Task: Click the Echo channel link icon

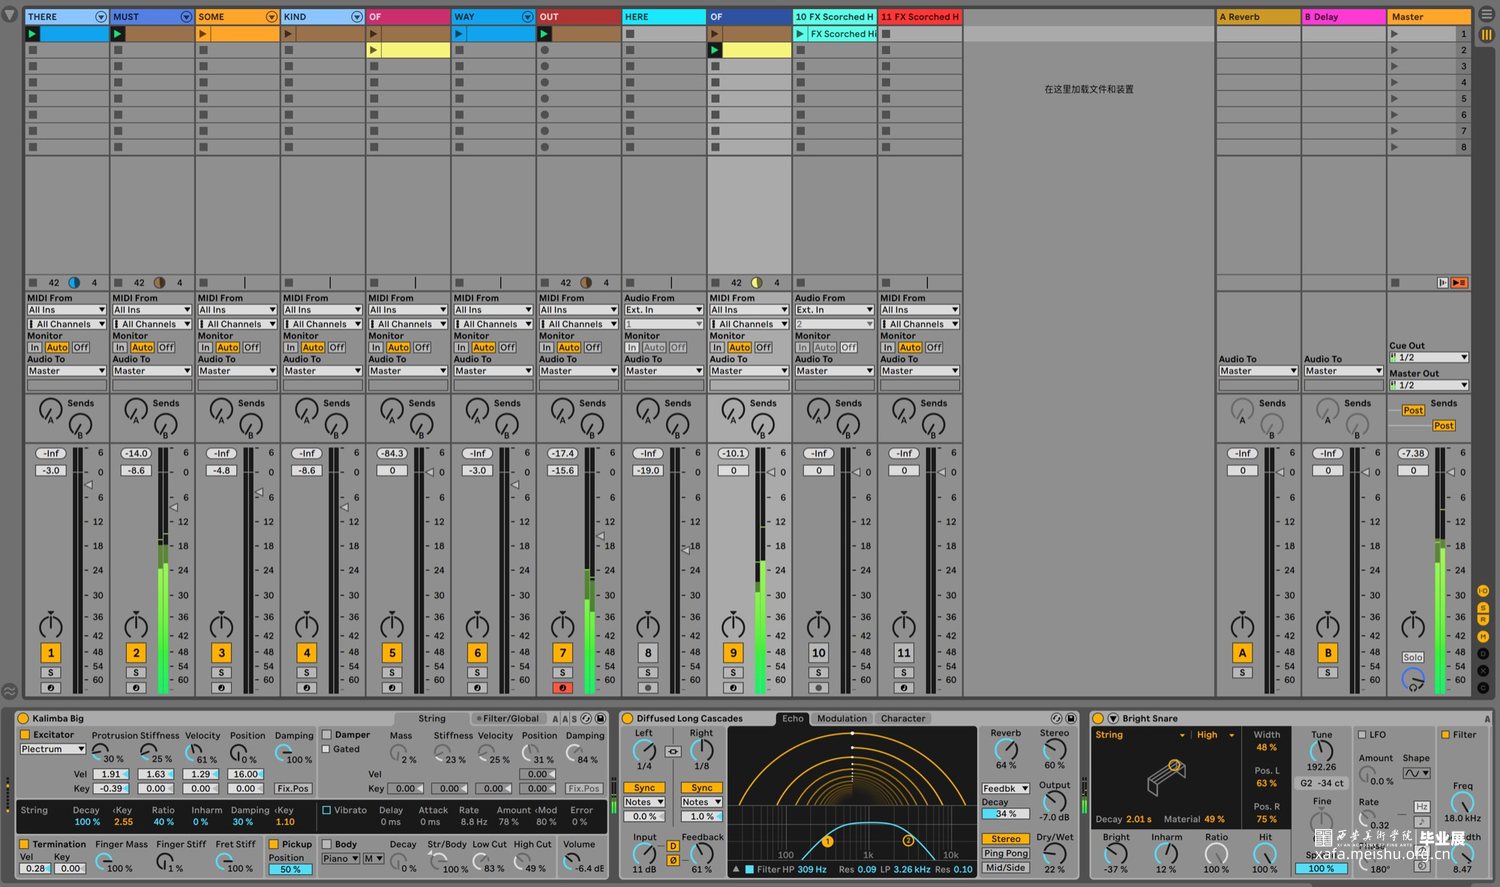Action: point(673,751)
